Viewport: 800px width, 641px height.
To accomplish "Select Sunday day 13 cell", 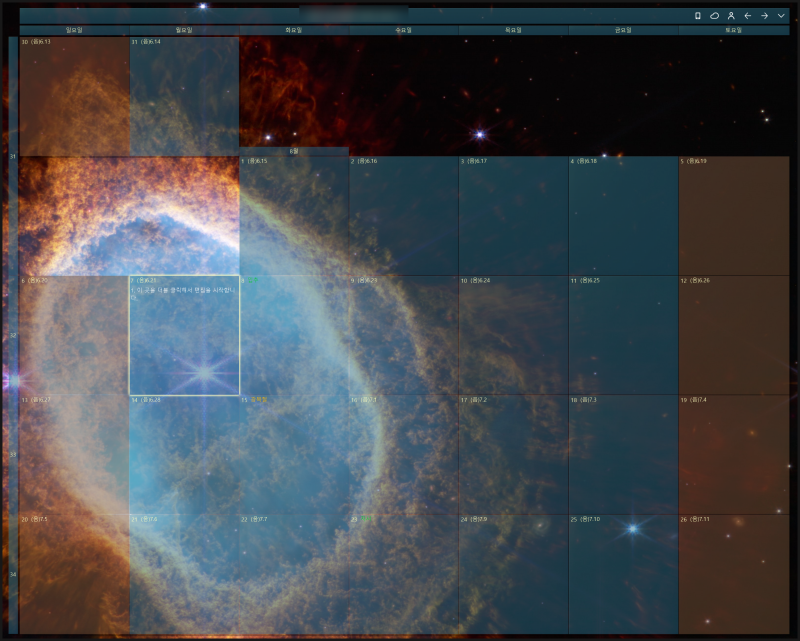I will 74,455.
